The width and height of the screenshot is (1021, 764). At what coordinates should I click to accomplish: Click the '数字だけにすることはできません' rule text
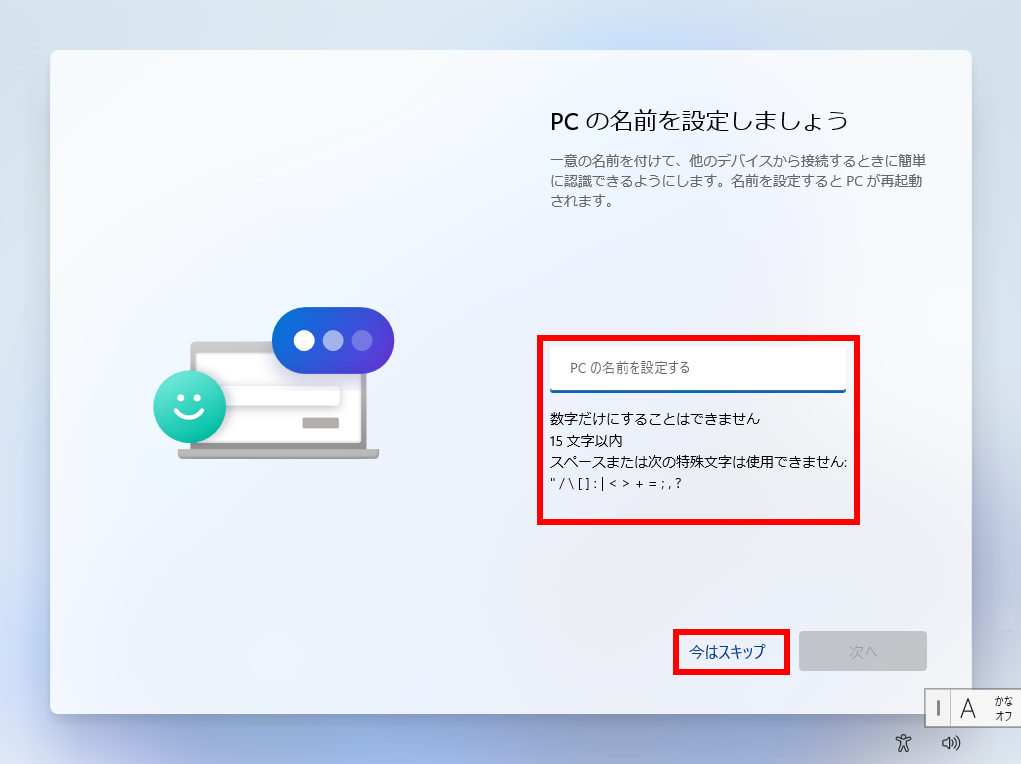pyautogui.click(x=654, y=419)
